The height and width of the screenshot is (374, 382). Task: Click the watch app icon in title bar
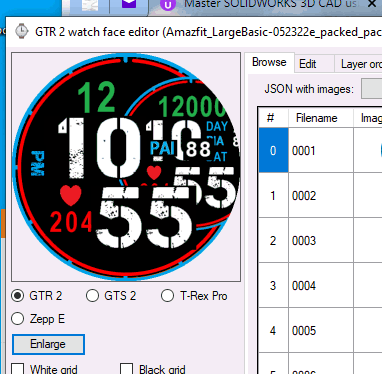pos(22,31)
